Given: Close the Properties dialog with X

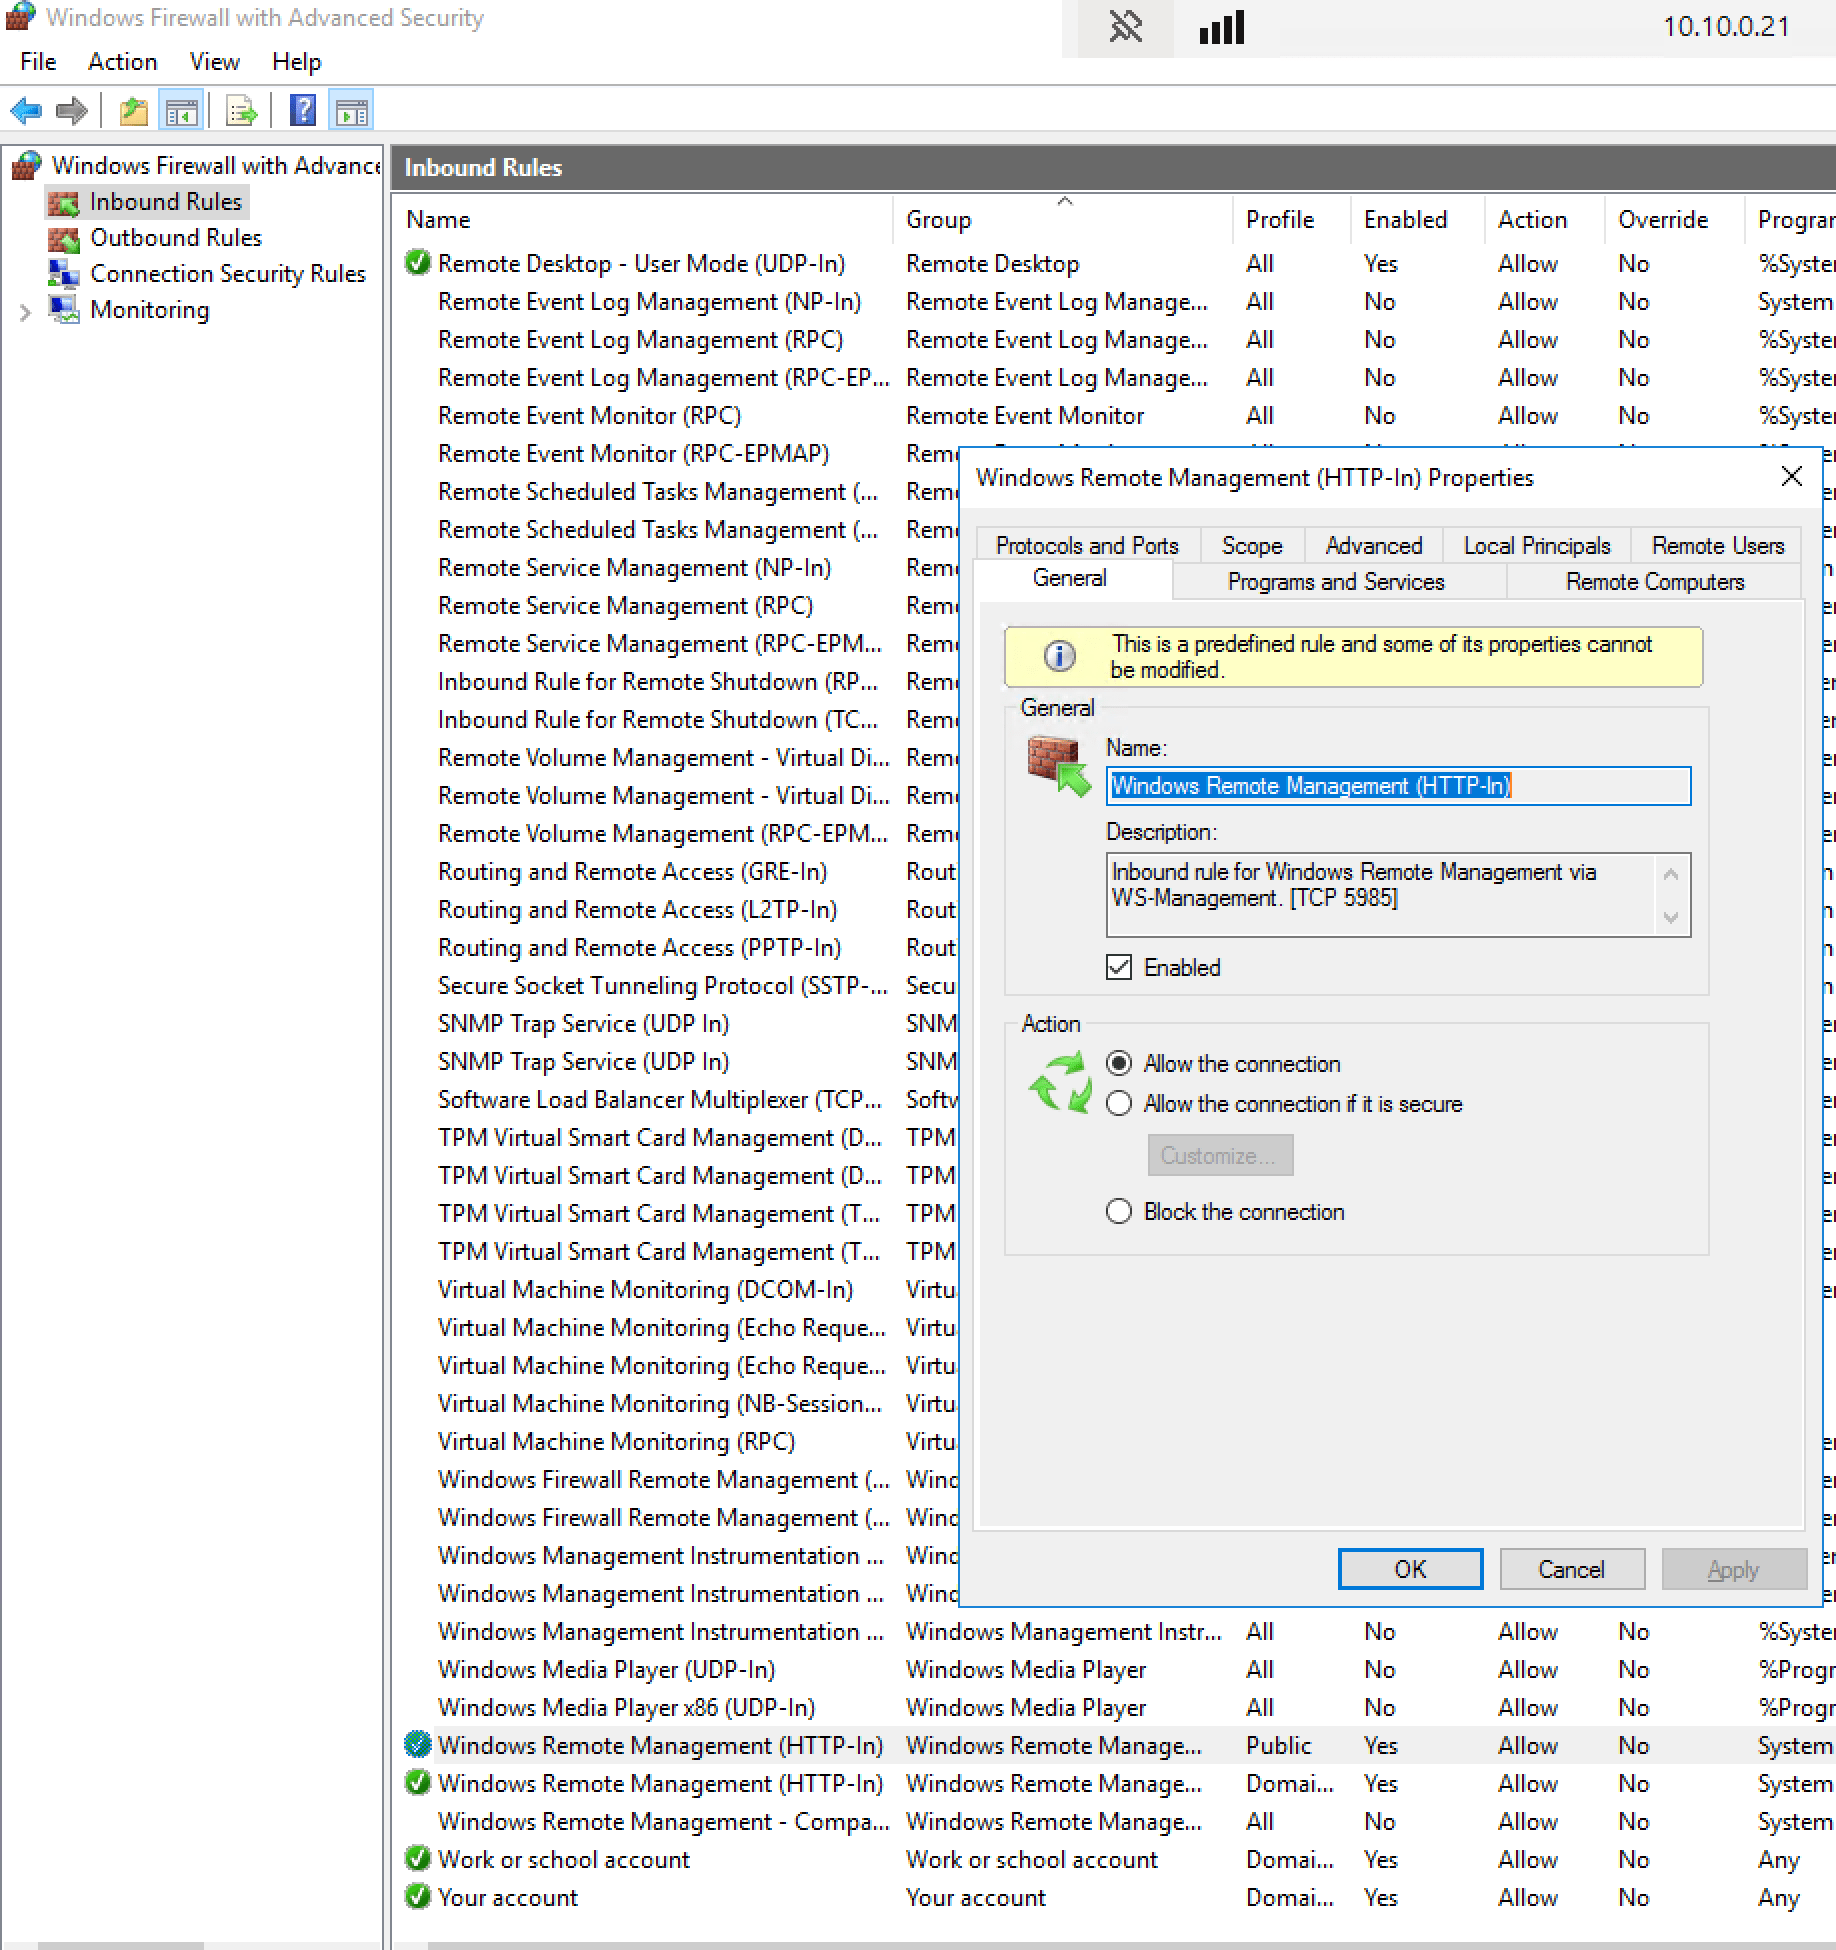Looking at the screenshot, I should click(x=1791, y=477).
